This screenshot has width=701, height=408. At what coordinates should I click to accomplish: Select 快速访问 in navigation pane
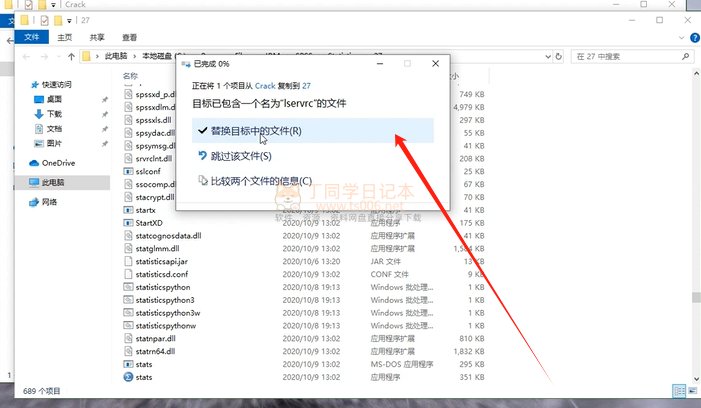coord(56,84)
